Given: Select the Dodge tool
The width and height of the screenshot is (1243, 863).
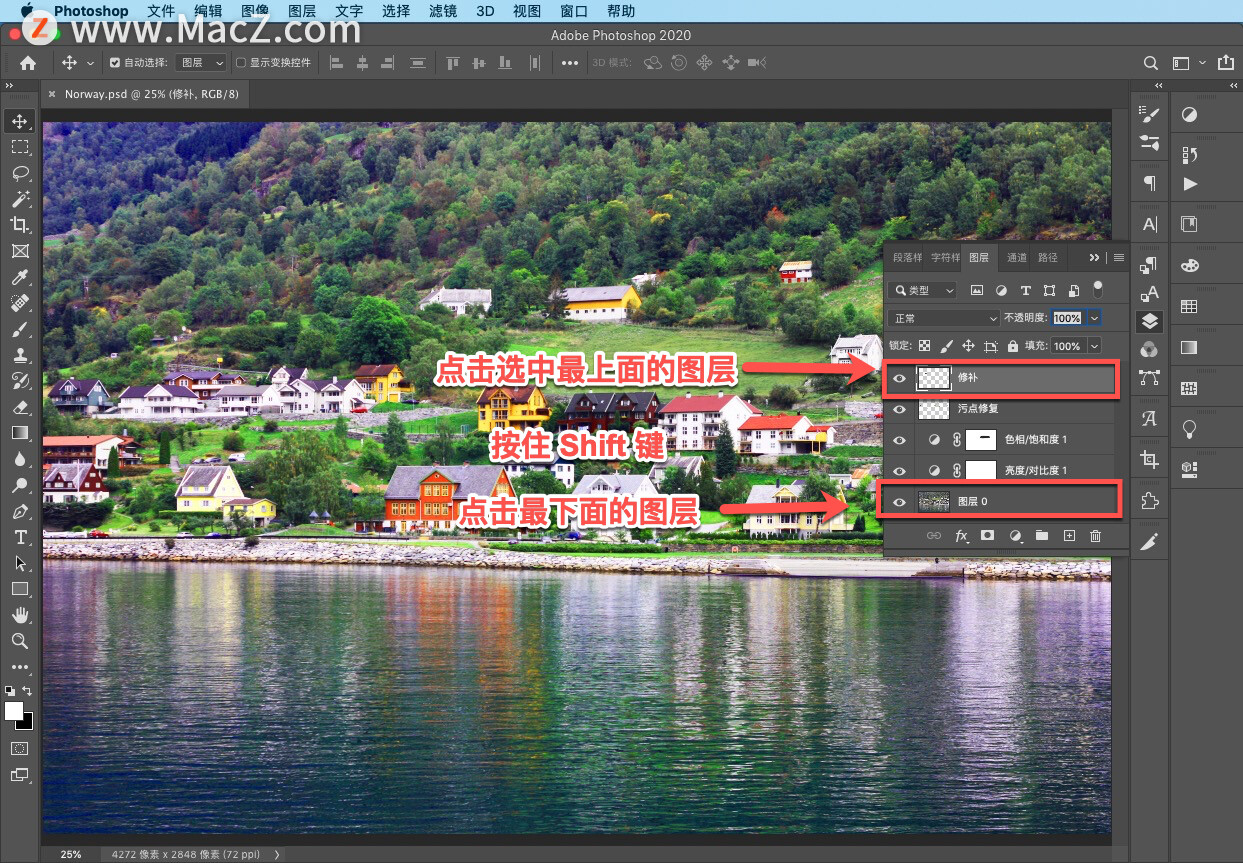Looking at the screenshot, I should (20, 485).
